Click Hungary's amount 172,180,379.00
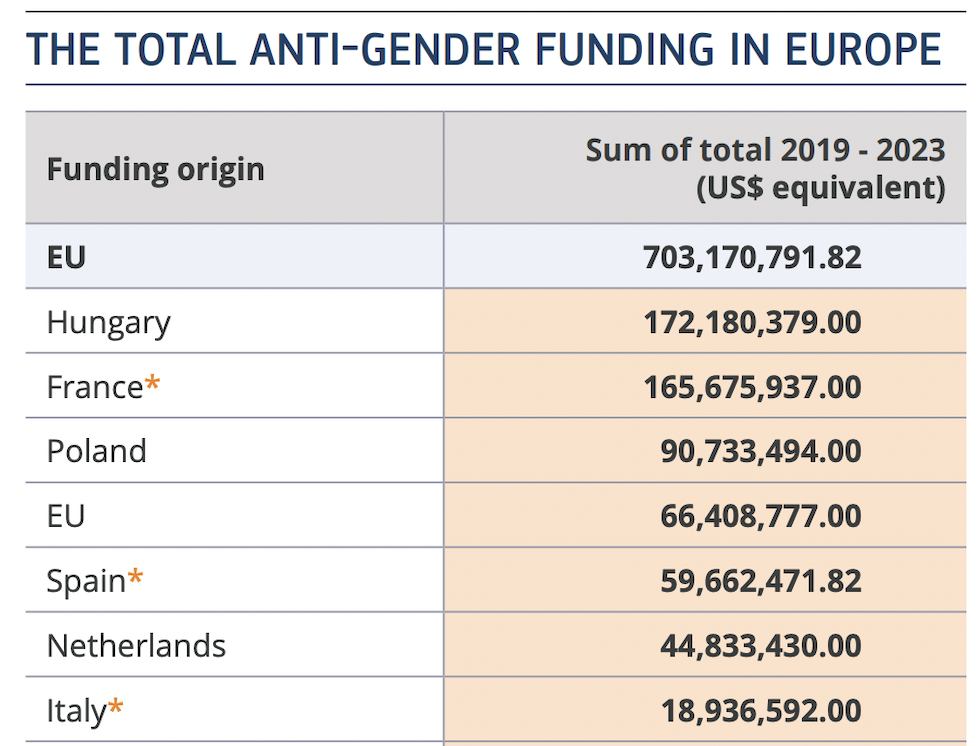The image size is (980, 746). pos(752,322)
